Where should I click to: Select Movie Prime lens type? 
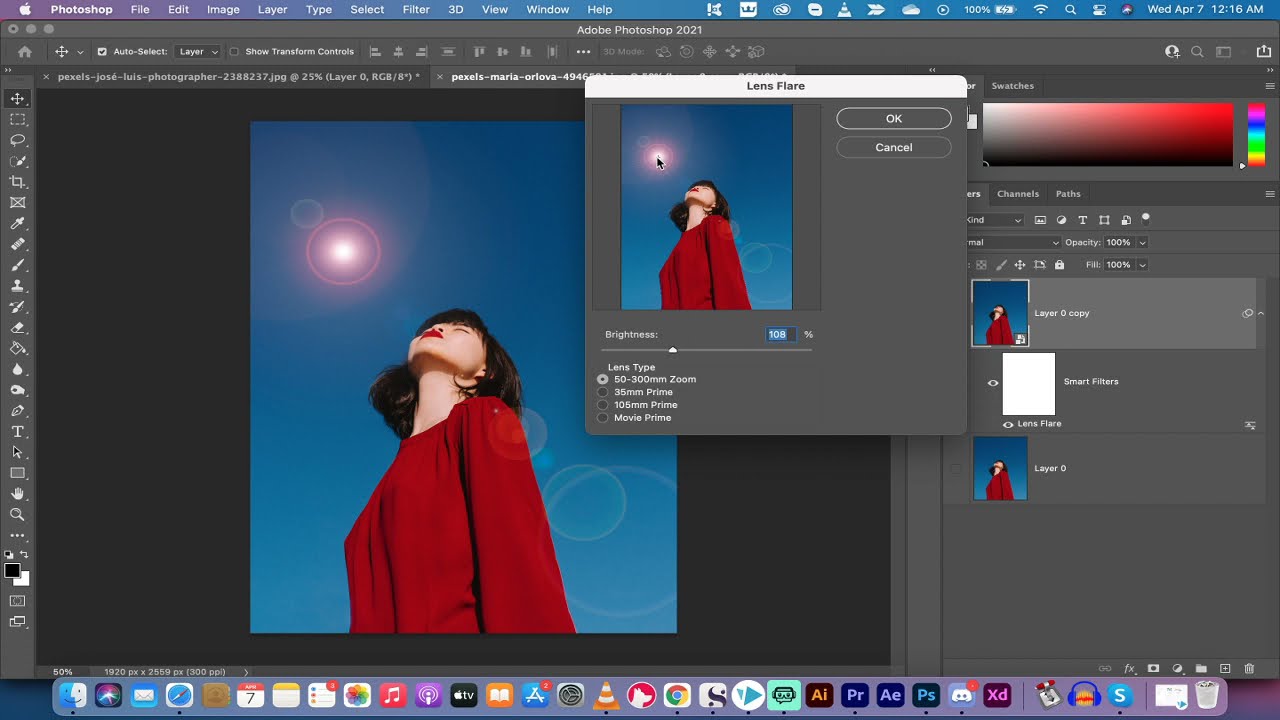pos(603,418)
